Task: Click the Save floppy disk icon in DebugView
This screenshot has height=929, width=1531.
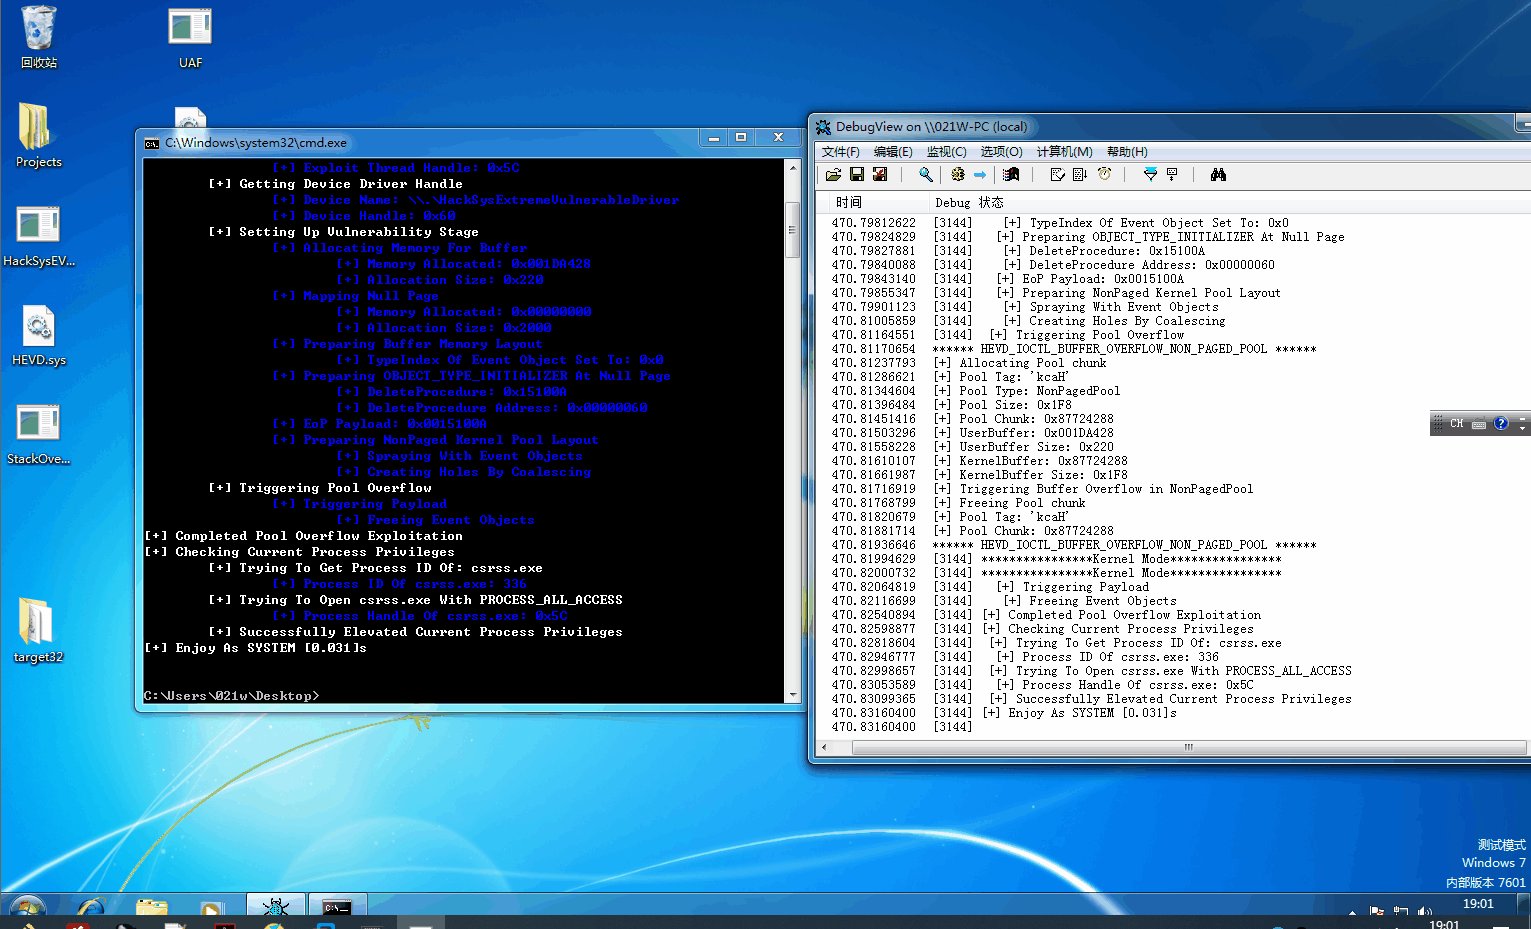Action: click(x=857, y=175)
